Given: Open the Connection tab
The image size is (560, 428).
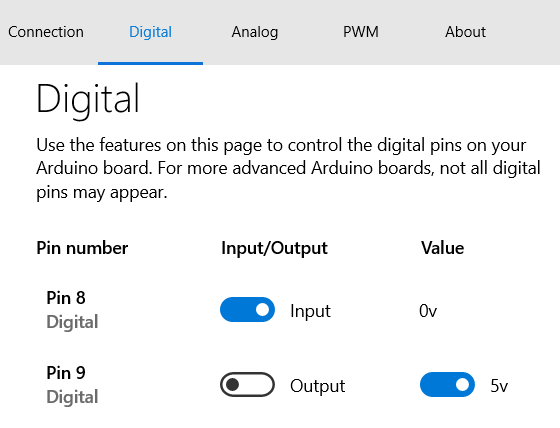Looking at the screenshot, I should (x=46, y=32).
